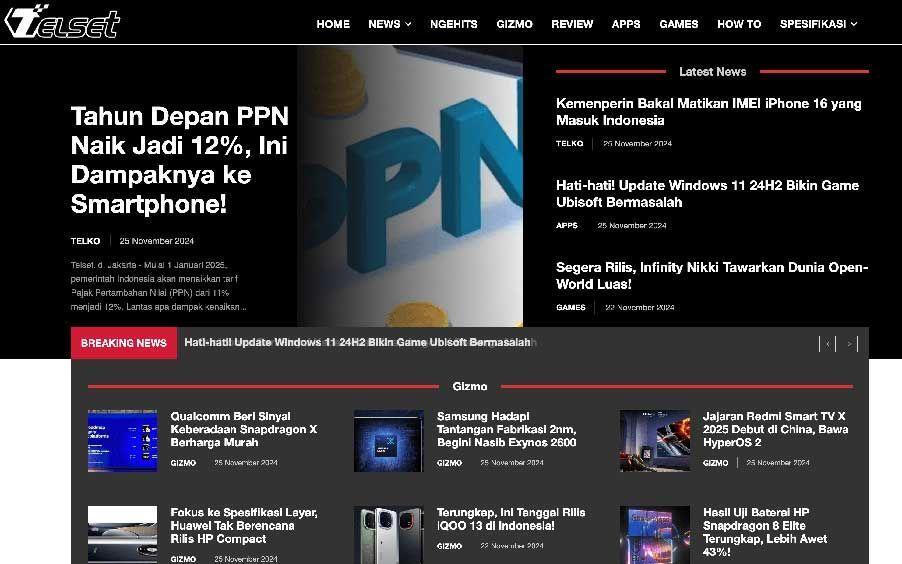Click the Latest News heading
This screenshot has width=902, height=564.
[x=712, y=72]
